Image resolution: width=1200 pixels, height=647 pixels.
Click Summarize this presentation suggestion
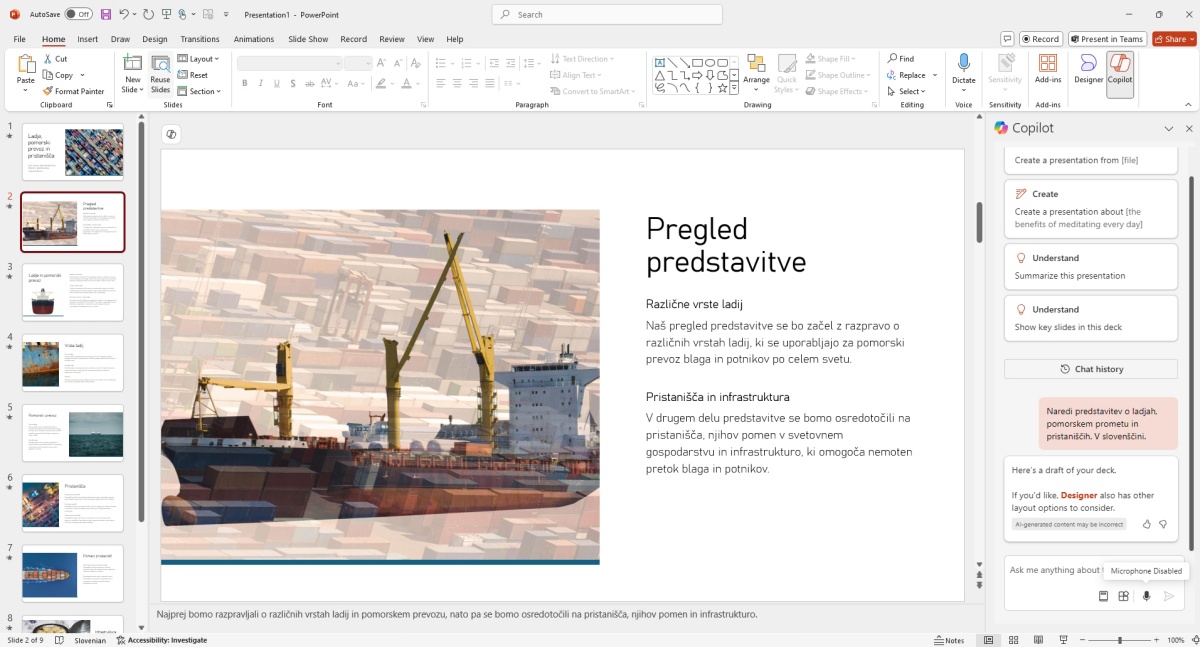click(x=1091, y=267)
